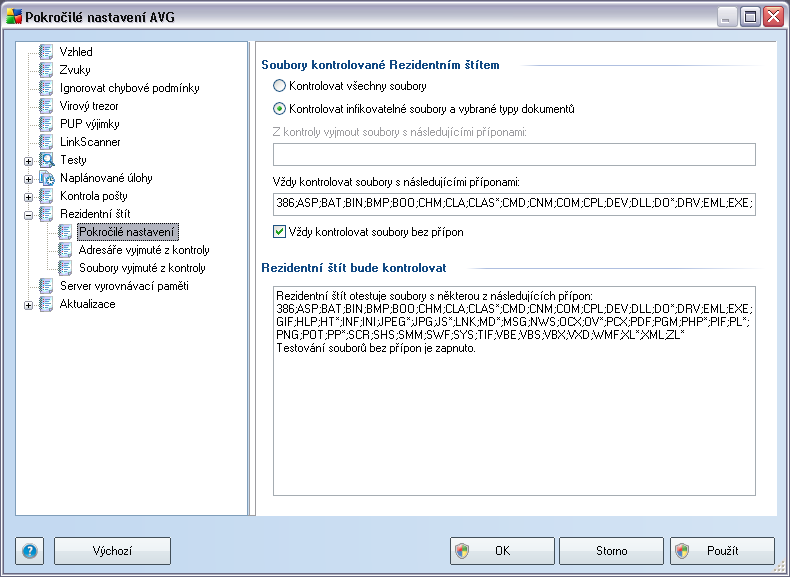Viewport: 790px width, 577px height.
Task: Select Kontrolovat infikovatelné soubory radio option
Action: [x=279, y=109]
